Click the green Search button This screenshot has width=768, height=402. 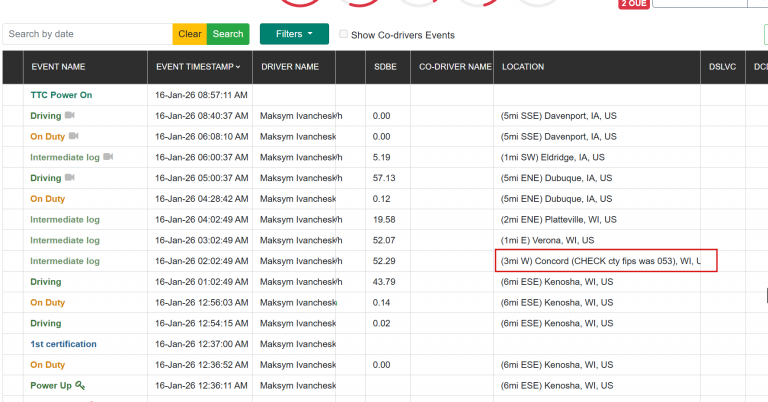228,34
